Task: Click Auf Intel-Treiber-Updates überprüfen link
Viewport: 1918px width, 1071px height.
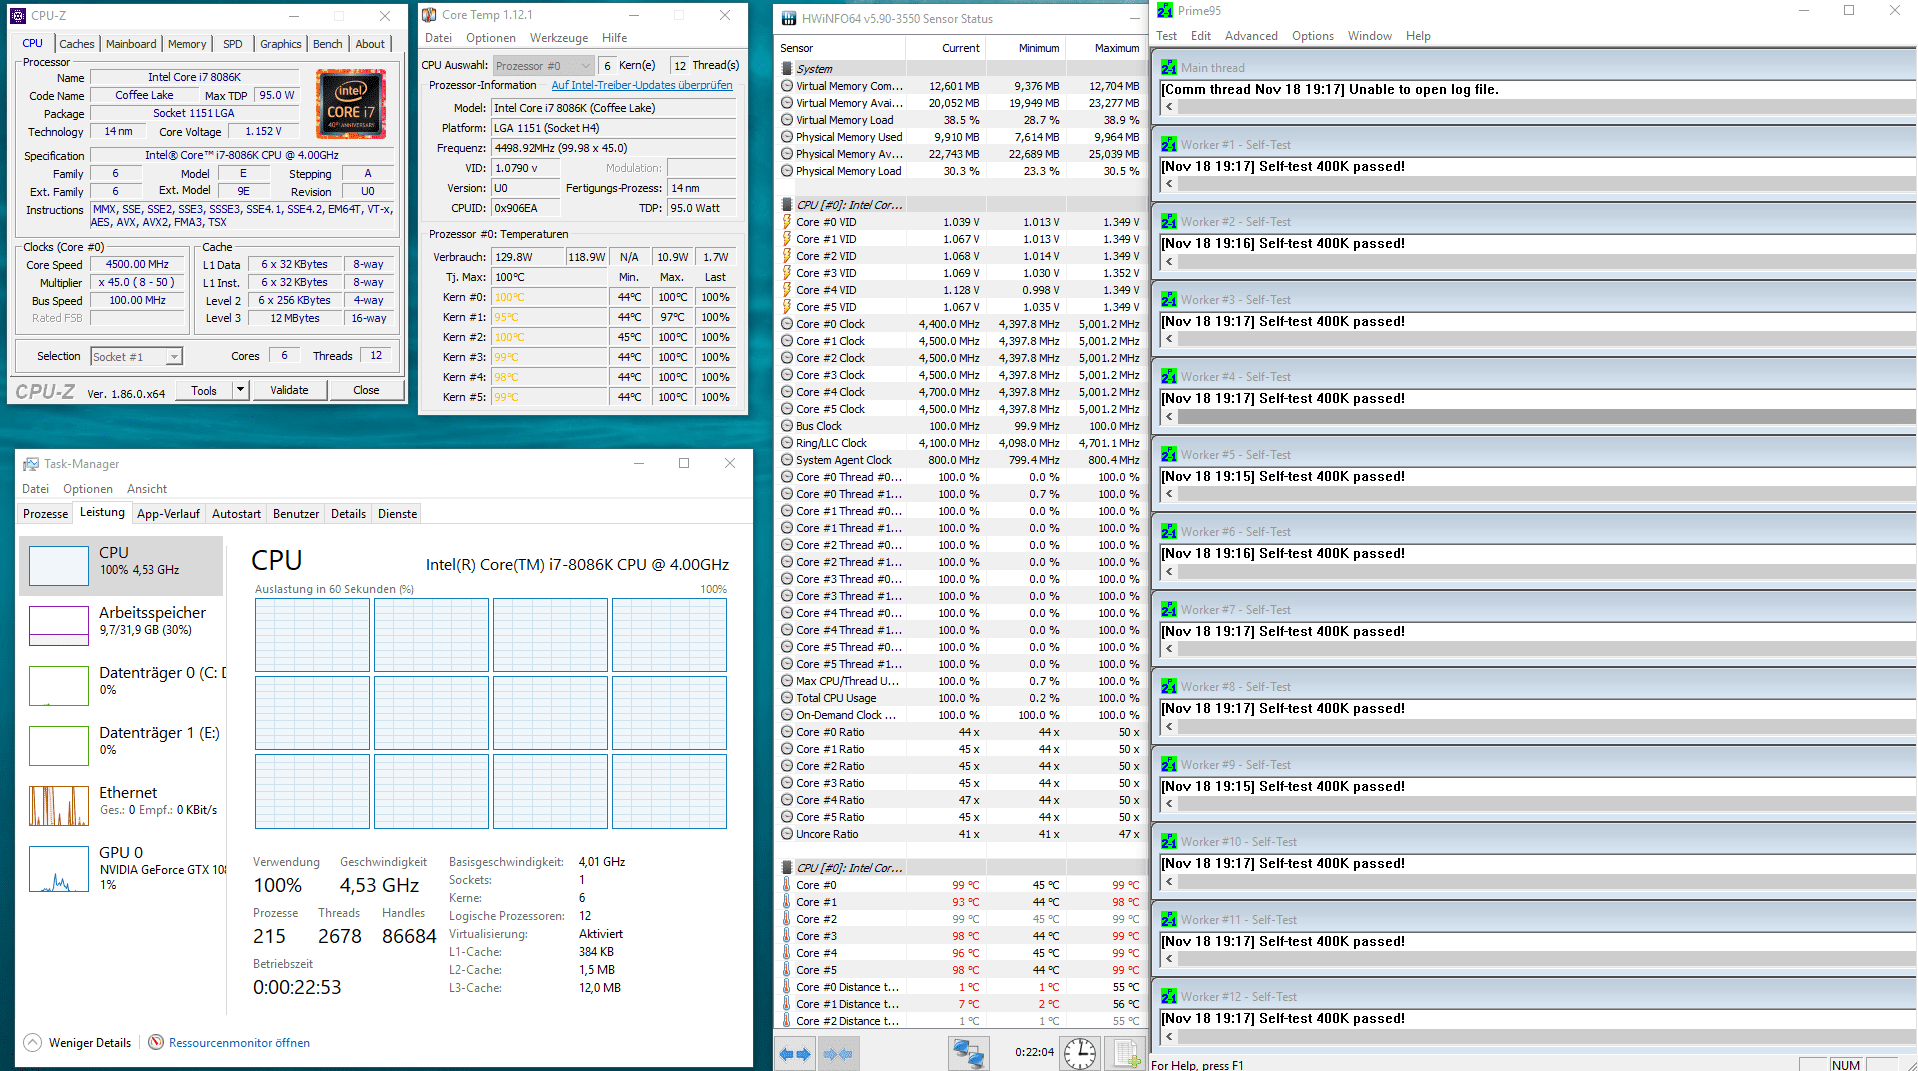Action: pyautogui.click(x=642, y=85)
